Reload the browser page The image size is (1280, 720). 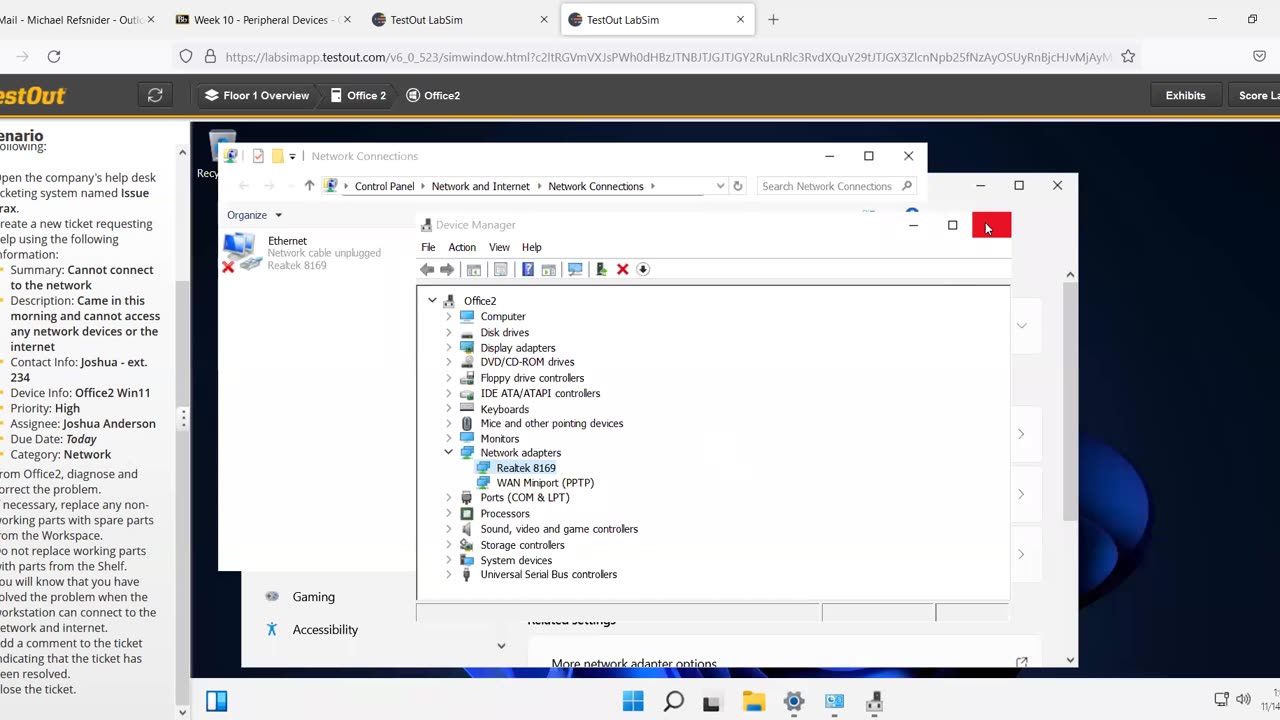tap(54, 57)
